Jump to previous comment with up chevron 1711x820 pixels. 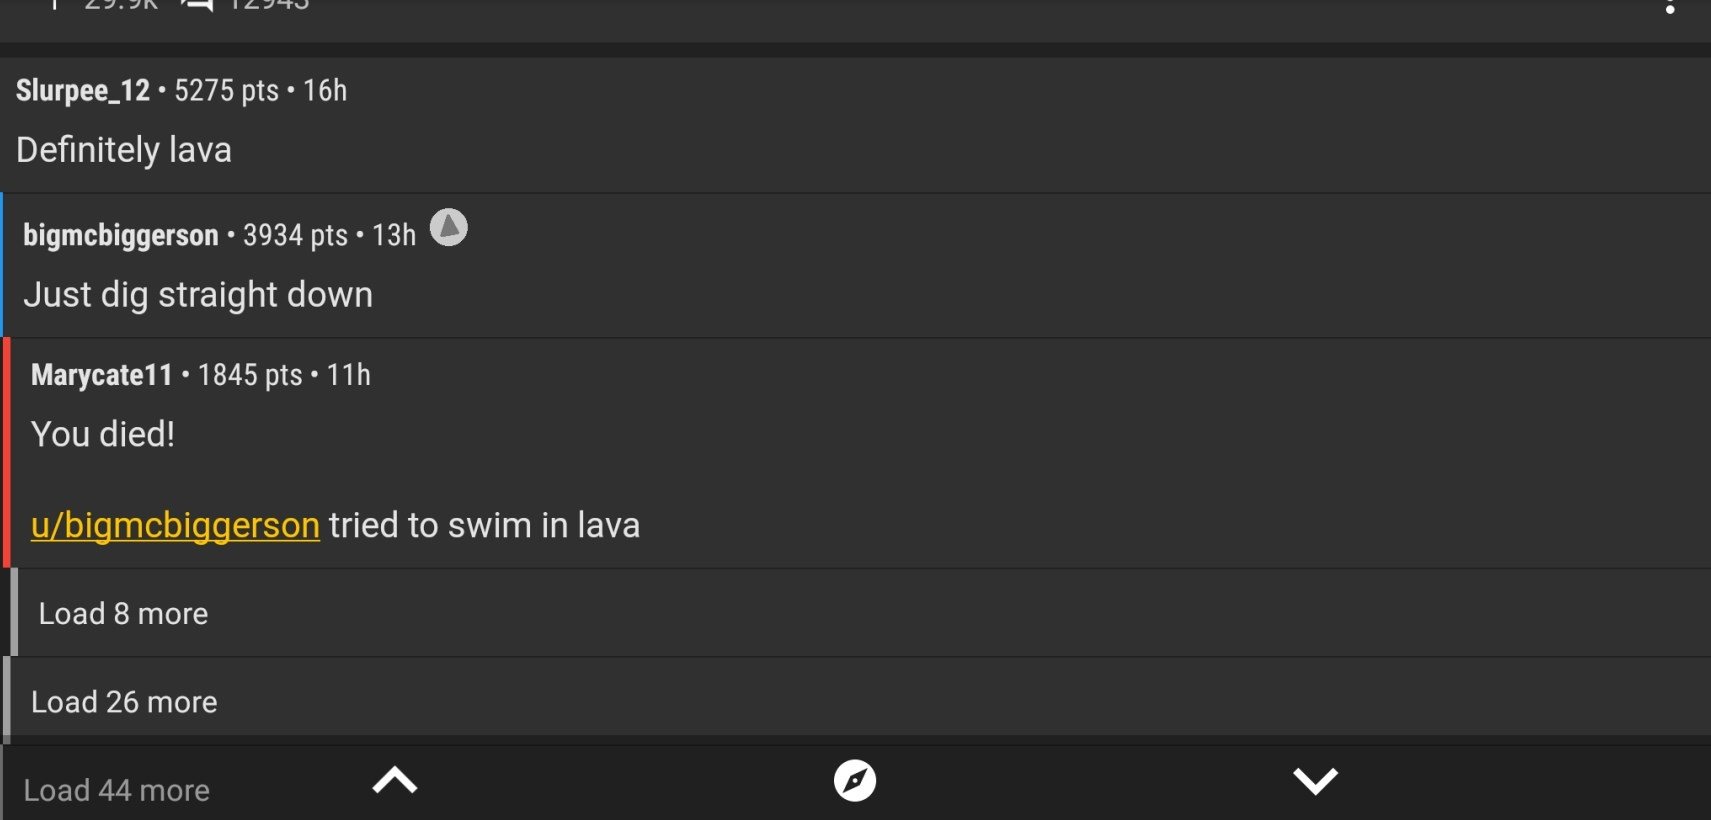coord(395,780)
